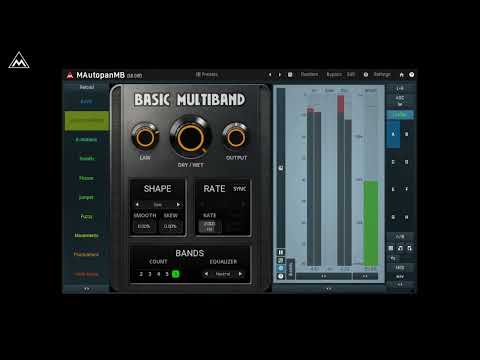The width and height of the screenshot is (480, 360).
Task: Set band count to 6
Action: click(176, 274)
